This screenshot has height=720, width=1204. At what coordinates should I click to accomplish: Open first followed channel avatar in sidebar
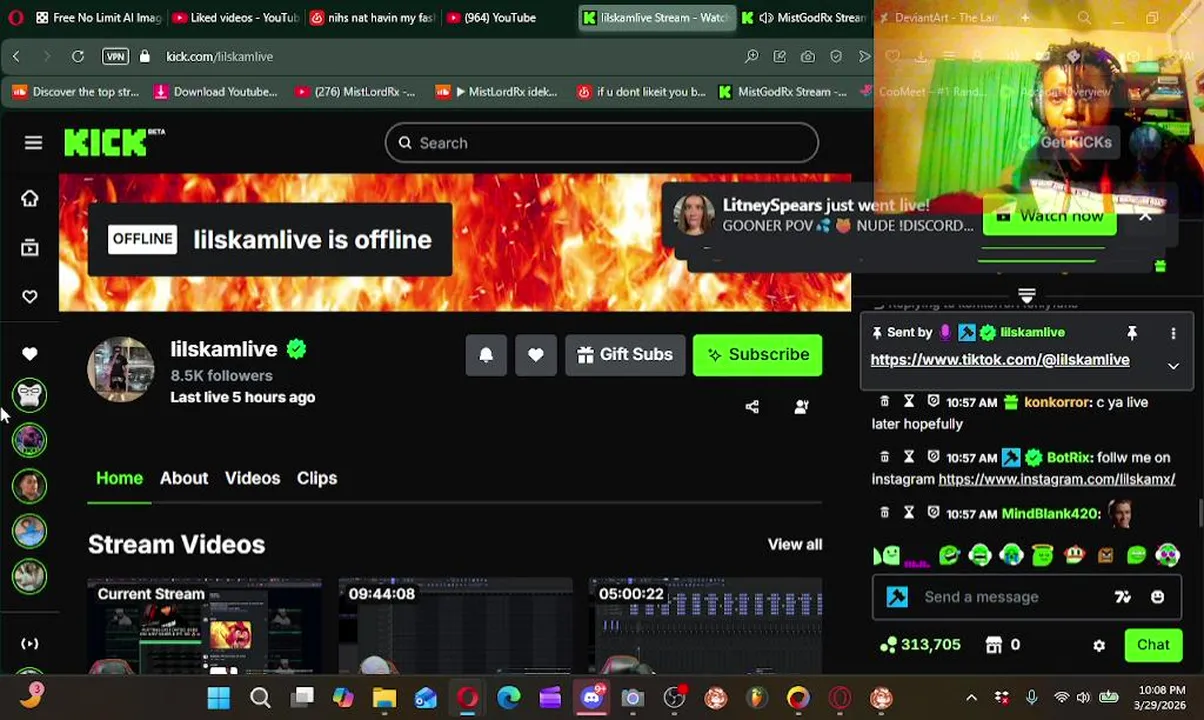click(30, 395)
